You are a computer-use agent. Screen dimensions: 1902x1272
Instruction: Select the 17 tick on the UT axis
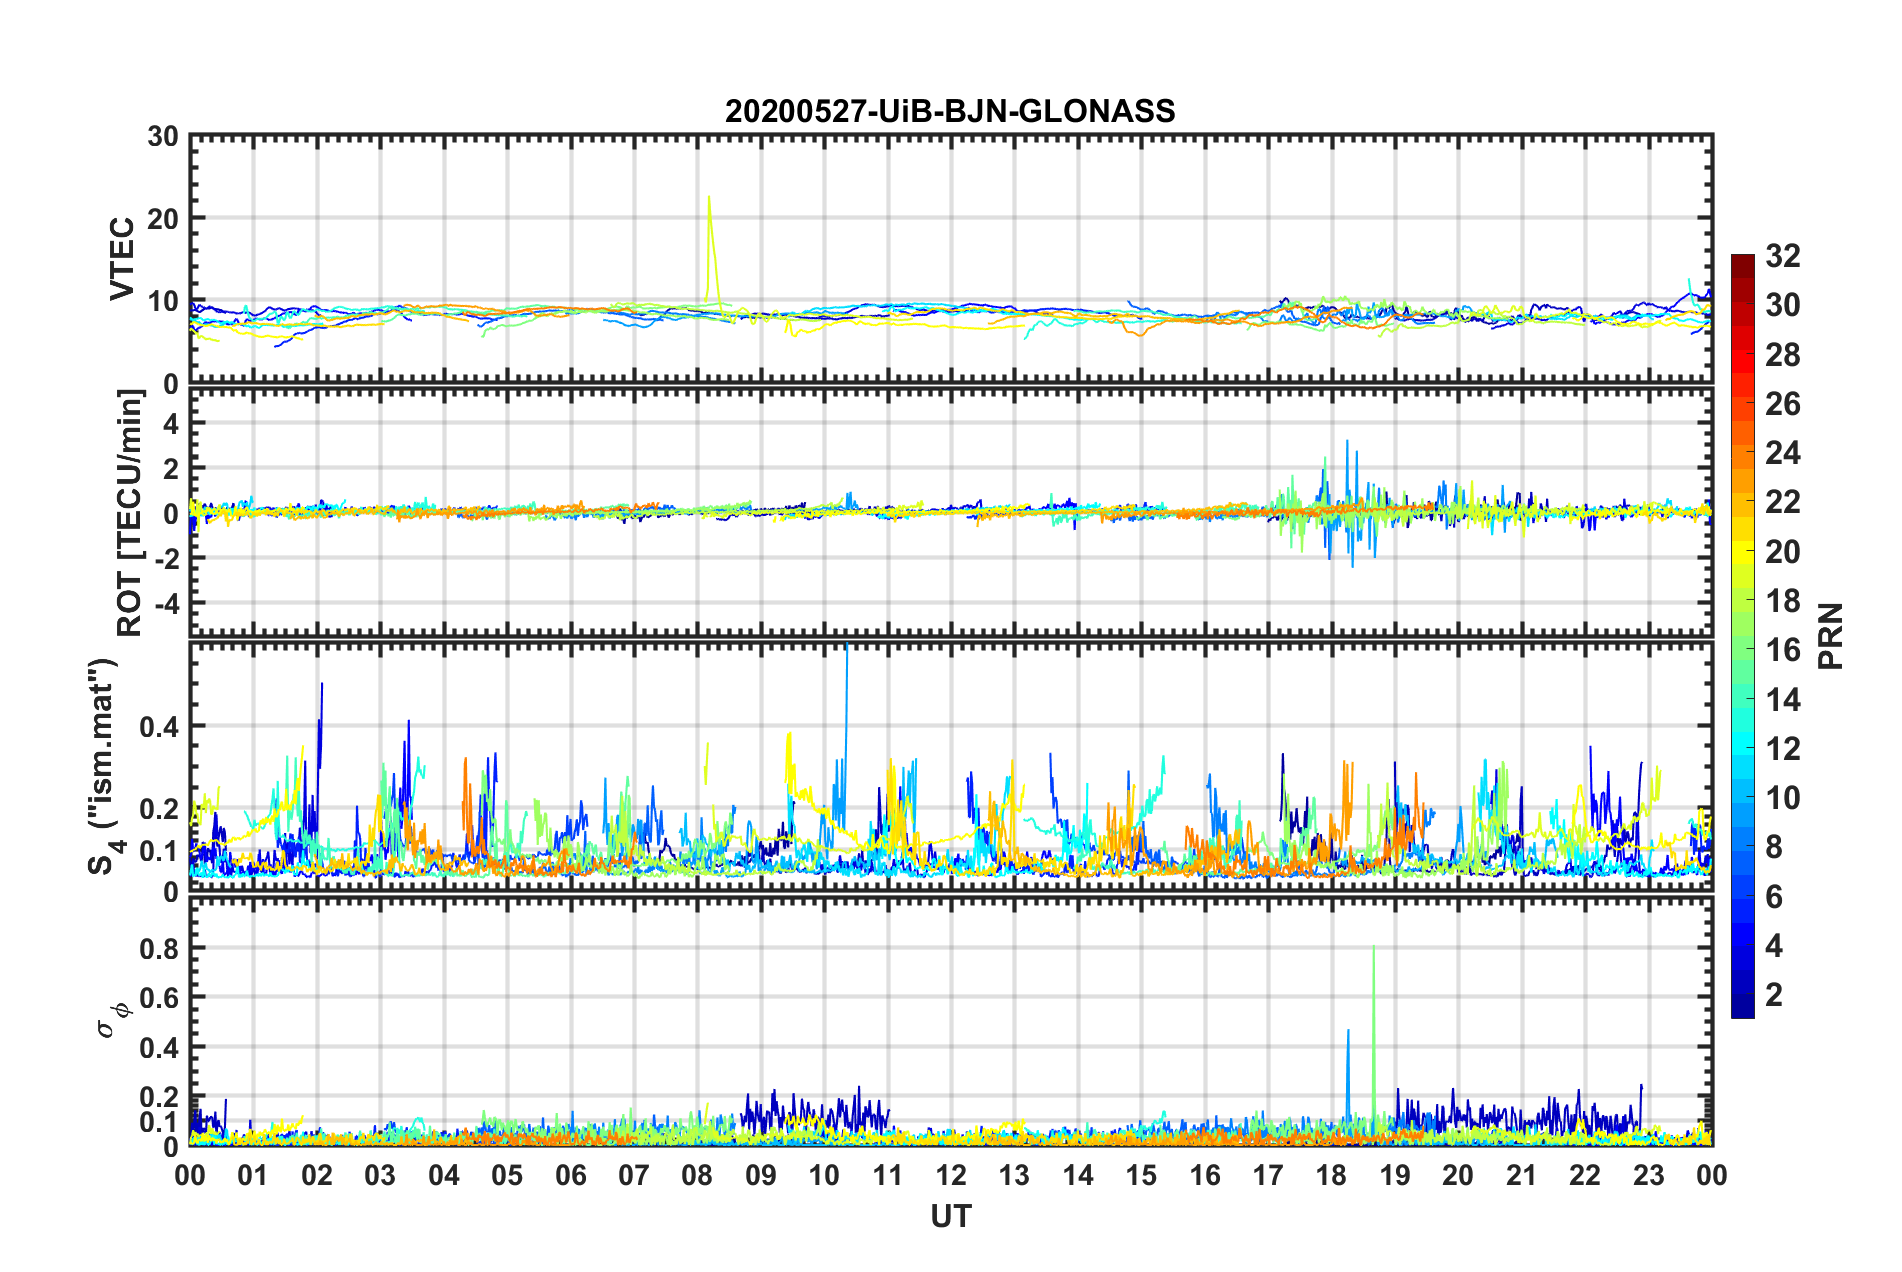pyautogui.click(x=1268, y=1175)
